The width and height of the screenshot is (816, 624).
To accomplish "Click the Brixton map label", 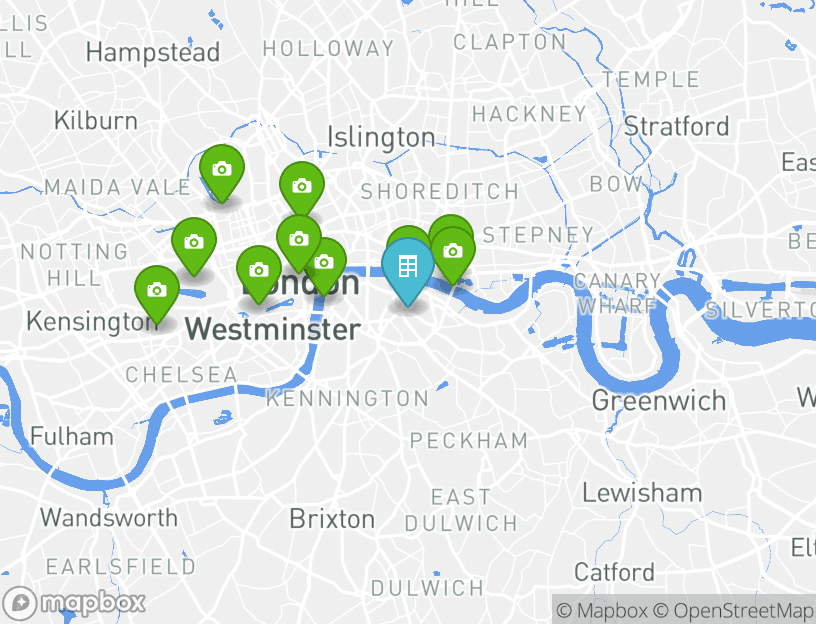I will (332, 519).
